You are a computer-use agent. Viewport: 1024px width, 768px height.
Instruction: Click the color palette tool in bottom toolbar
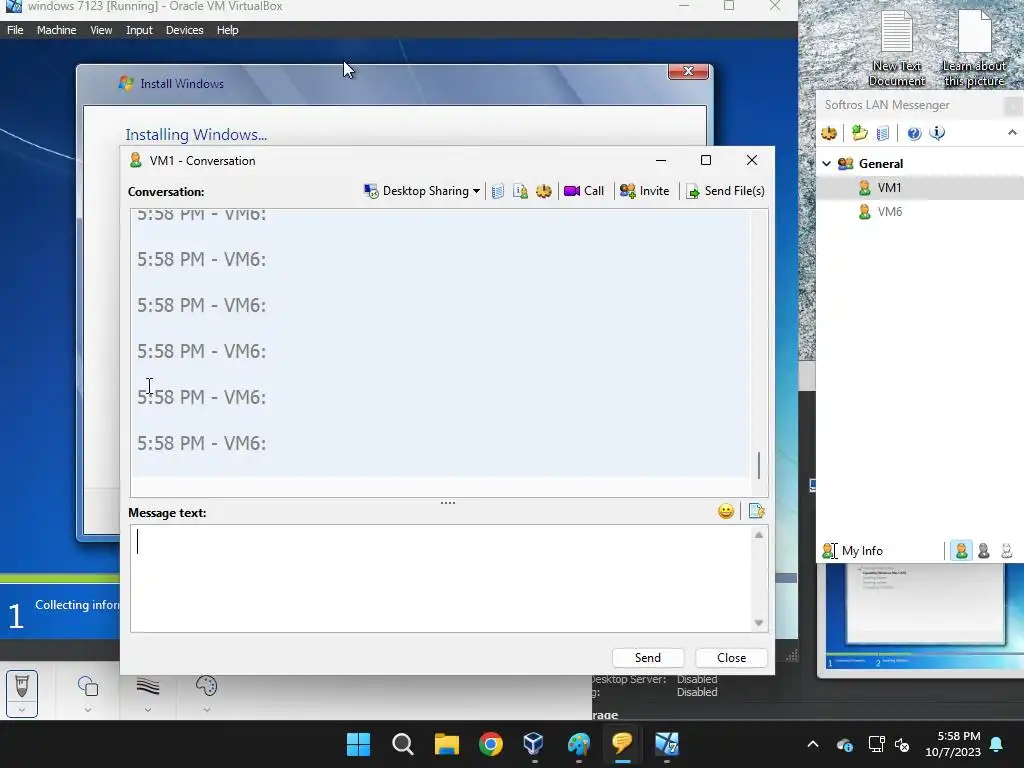206,686
